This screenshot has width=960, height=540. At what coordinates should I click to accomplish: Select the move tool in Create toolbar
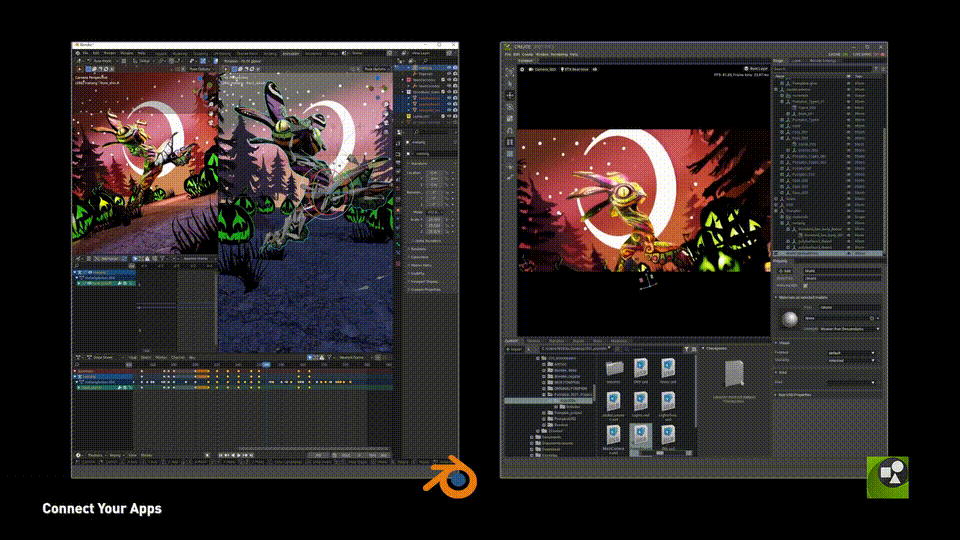[509, 96]
